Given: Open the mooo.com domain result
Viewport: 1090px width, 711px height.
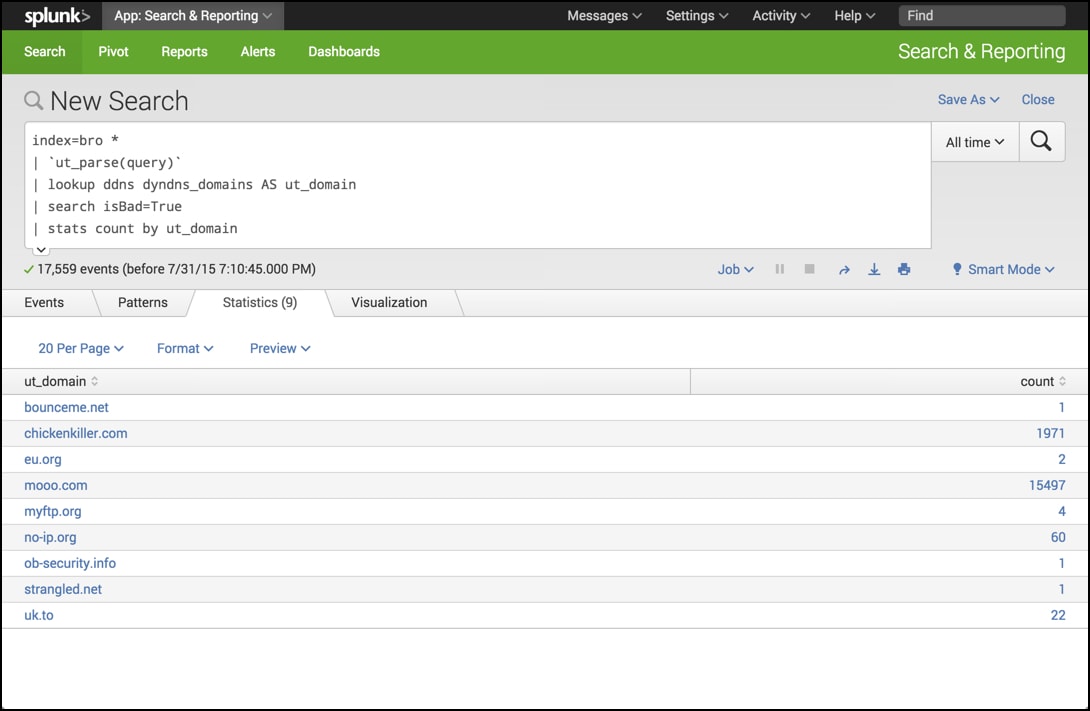Looking at the screenshot, I should (56, 485).
